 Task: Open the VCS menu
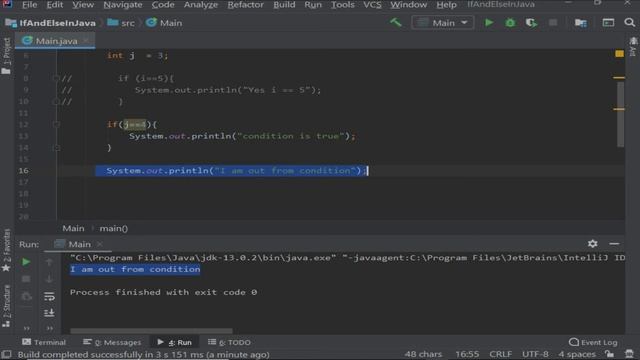click(x=372, y=5)
